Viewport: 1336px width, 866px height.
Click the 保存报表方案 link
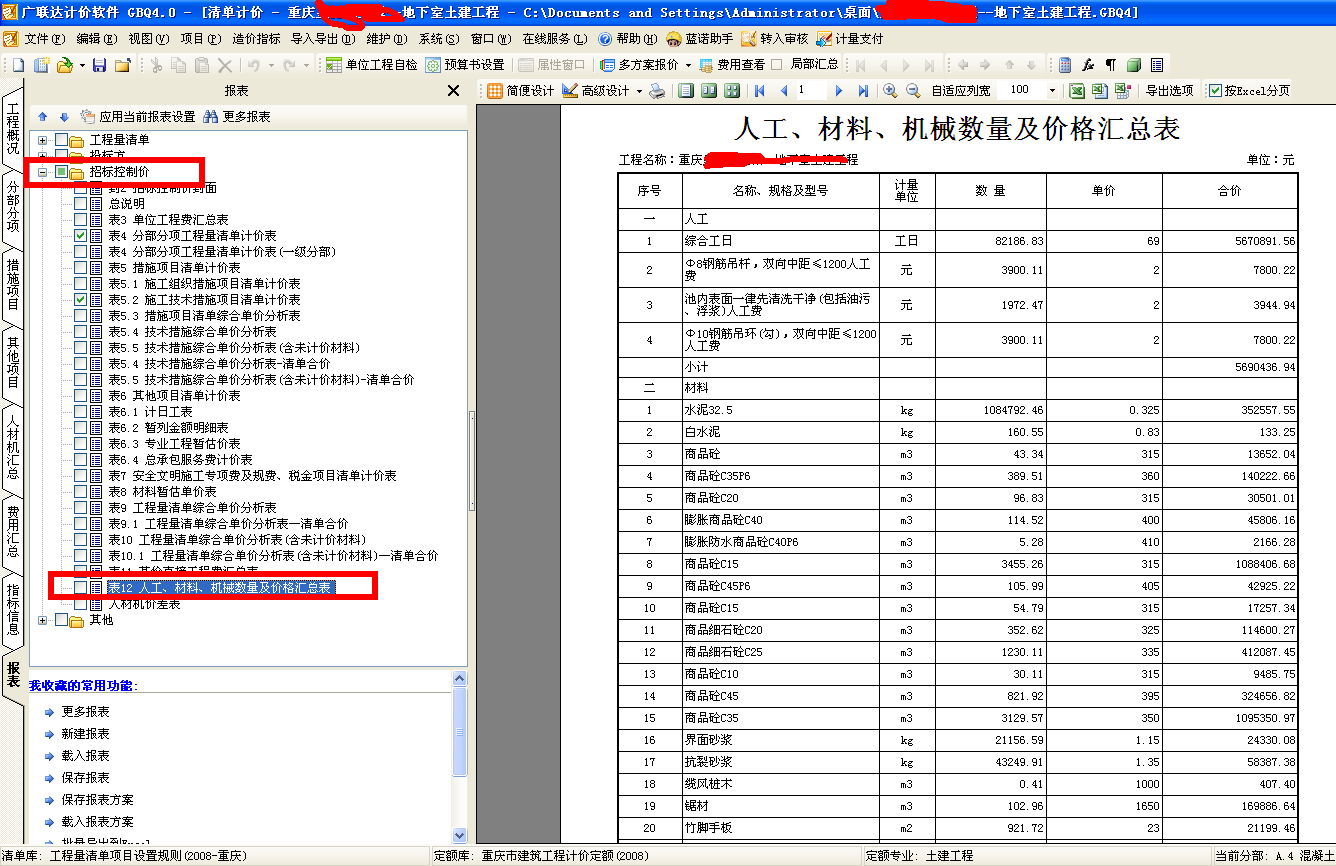(97, 800)
